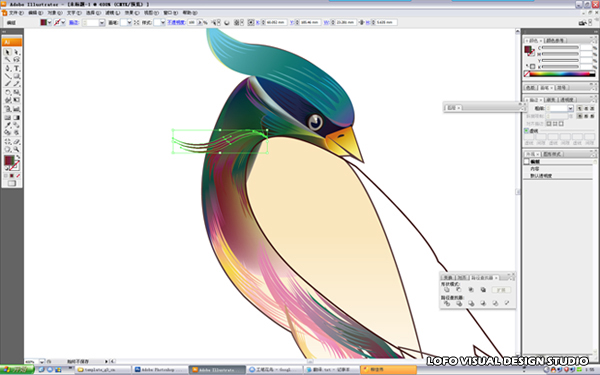Screen dimensions: 600x375
Task: Select the Rotate tool
Action: click(x=7, y=92)
